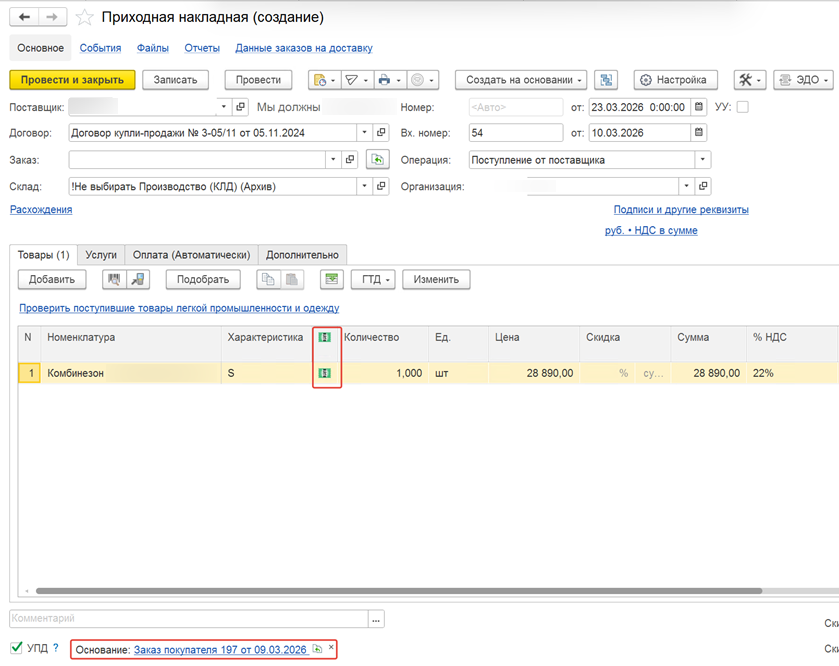
Task: Click the green icon in Комбинезон row
Action: (x=324, y=373)
